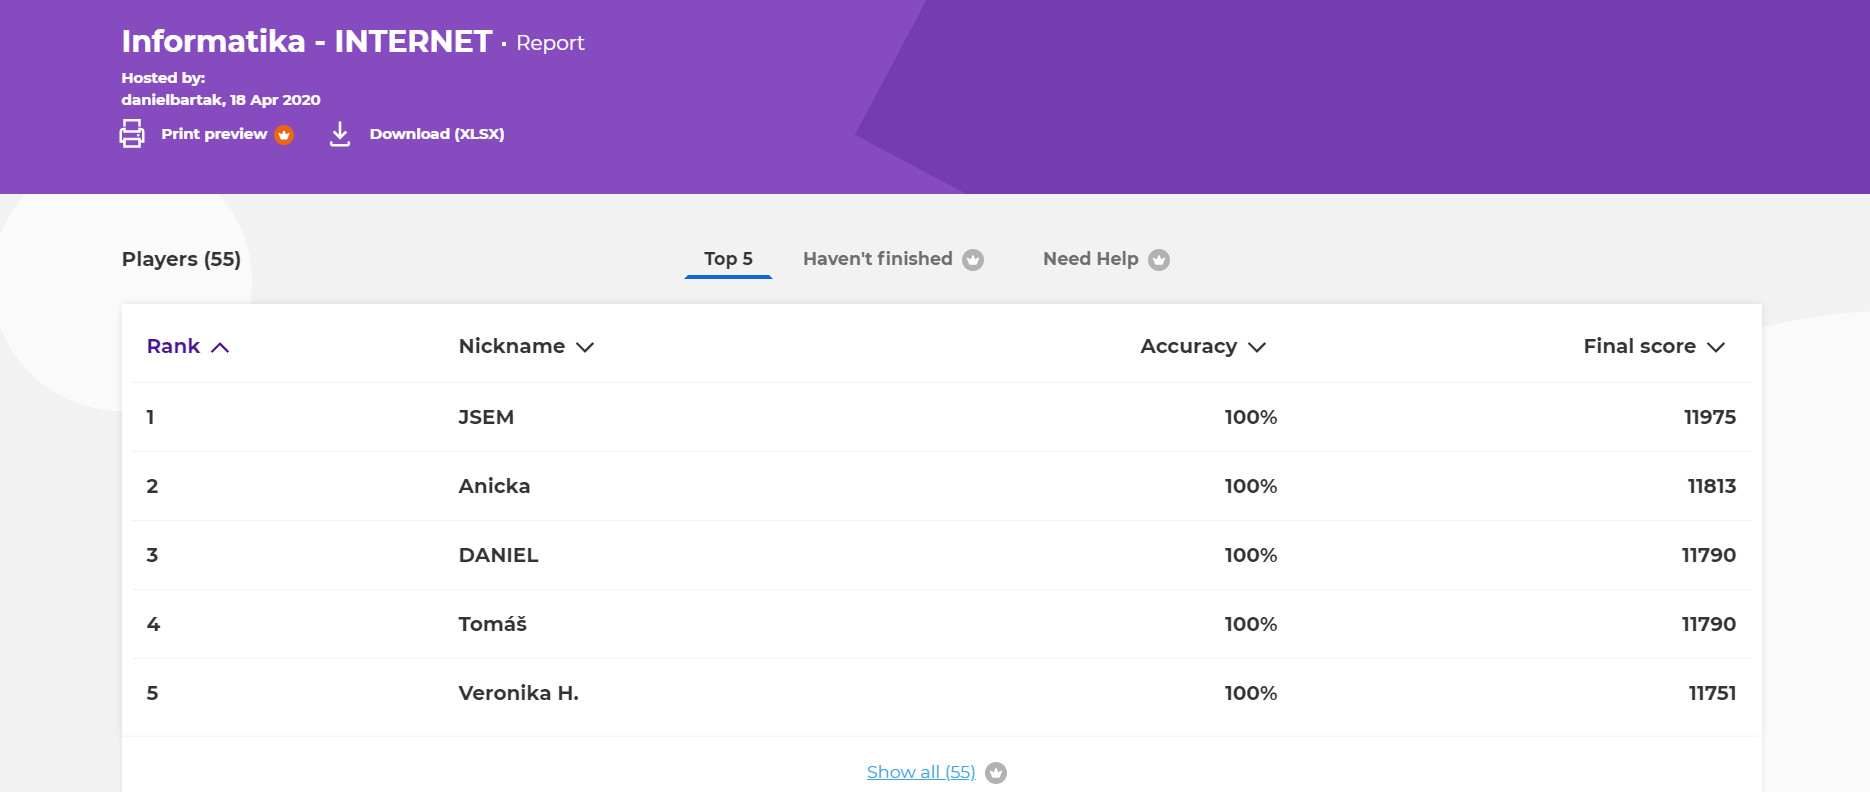Image resolution: width=1870 pixels, height=792 pixels.
Task: Click the printer icon
Action: click(x=132, y=133)
